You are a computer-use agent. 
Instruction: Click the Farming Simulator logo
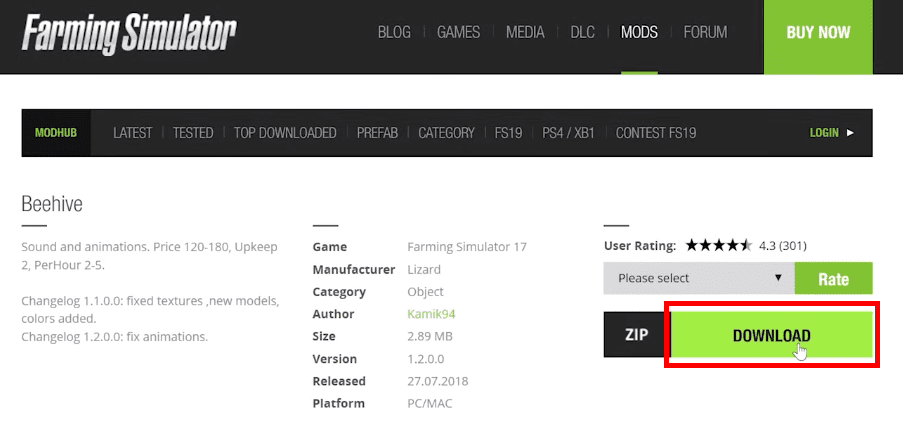[129, 32]
